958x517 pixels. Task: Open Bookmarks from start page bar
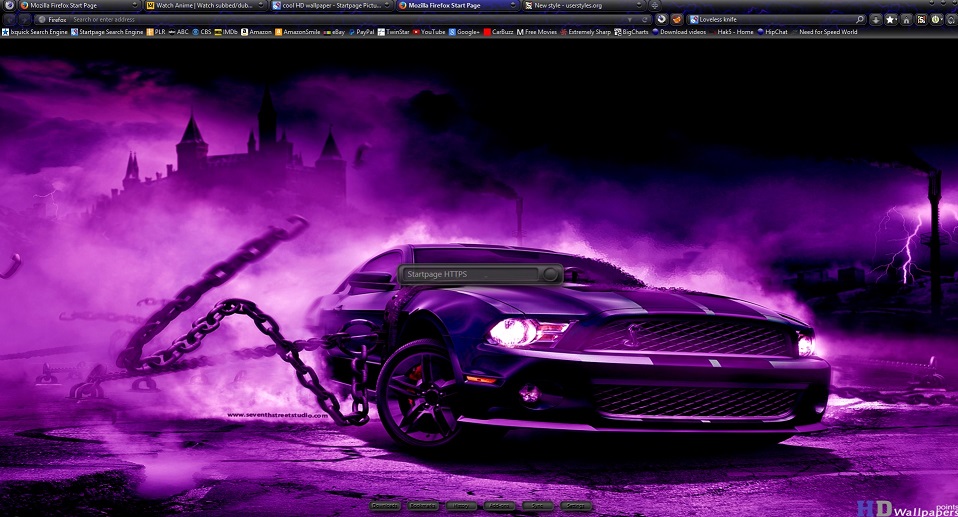423,506
